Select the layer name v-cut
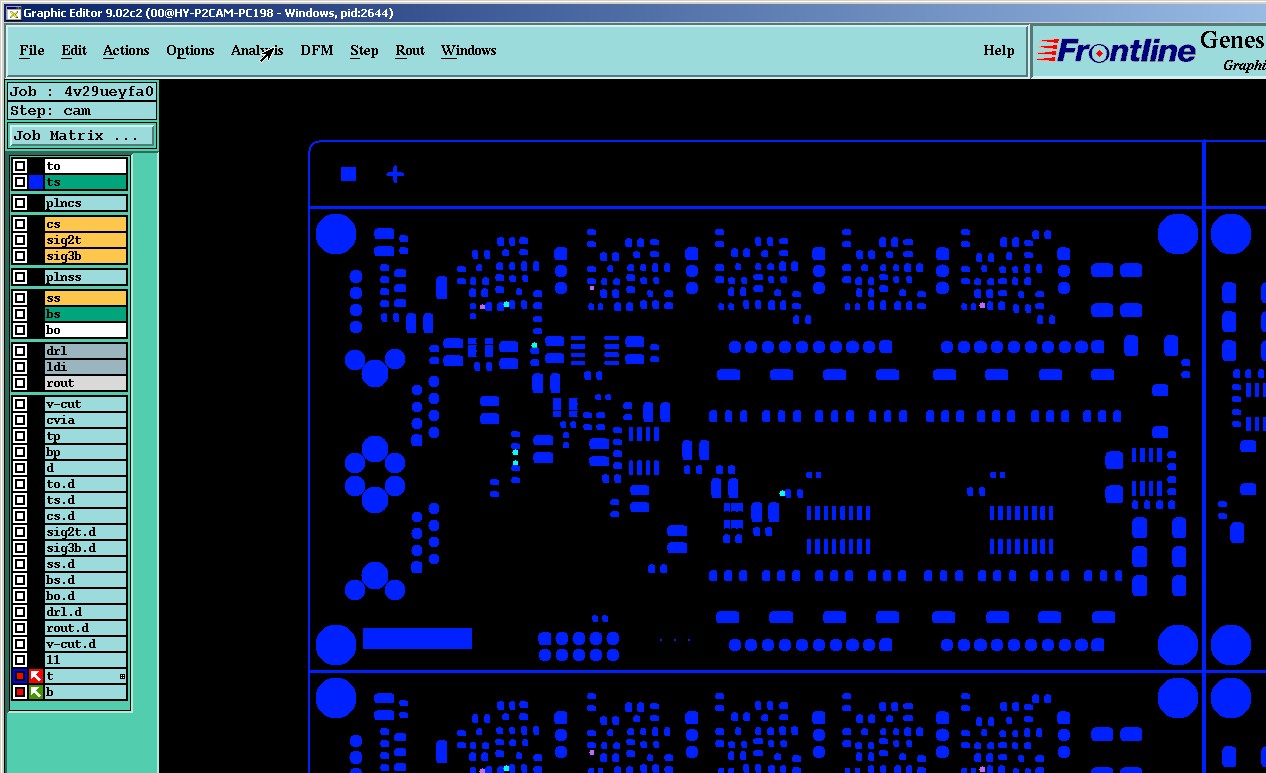The image size is (1266, 773). pos(86,404)
